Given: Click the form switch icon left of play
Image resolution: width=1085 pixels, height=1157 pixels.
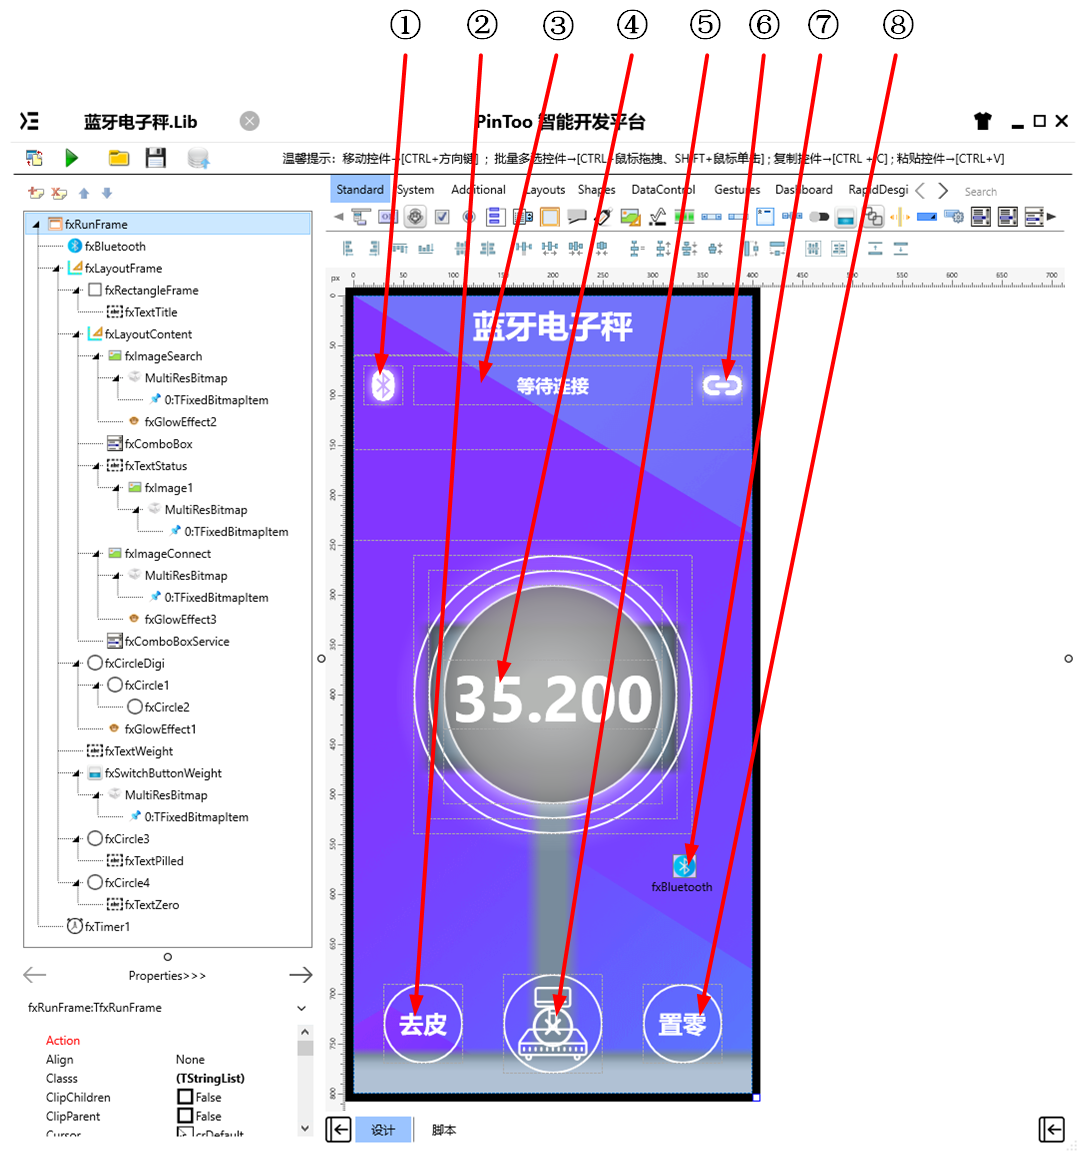Looking at the screenshot, I should click(34, 157).
